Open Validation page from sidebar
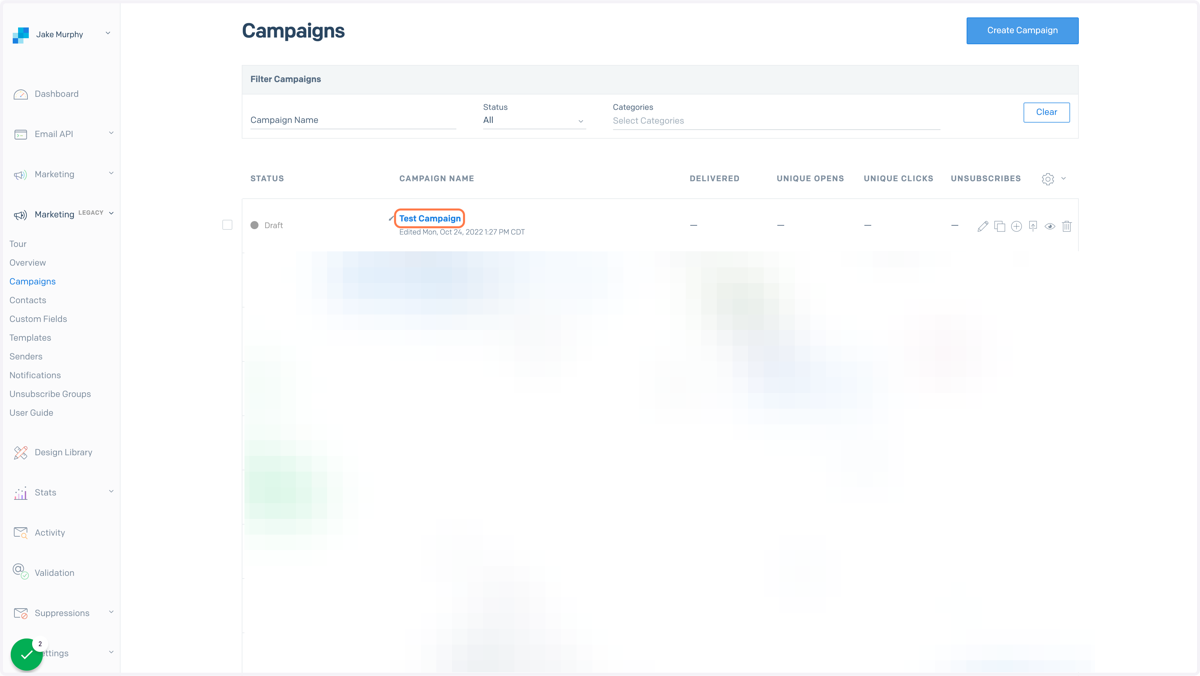The height and width of the screenshot is (676, 1200). tap(54, 573)
